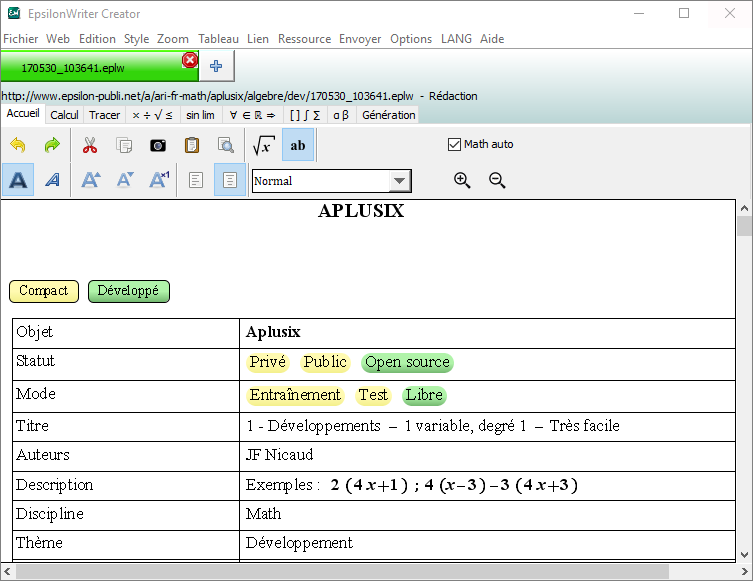Open the LANG menu
Viewport: 753px width, 581px height.
click(456, 39)
